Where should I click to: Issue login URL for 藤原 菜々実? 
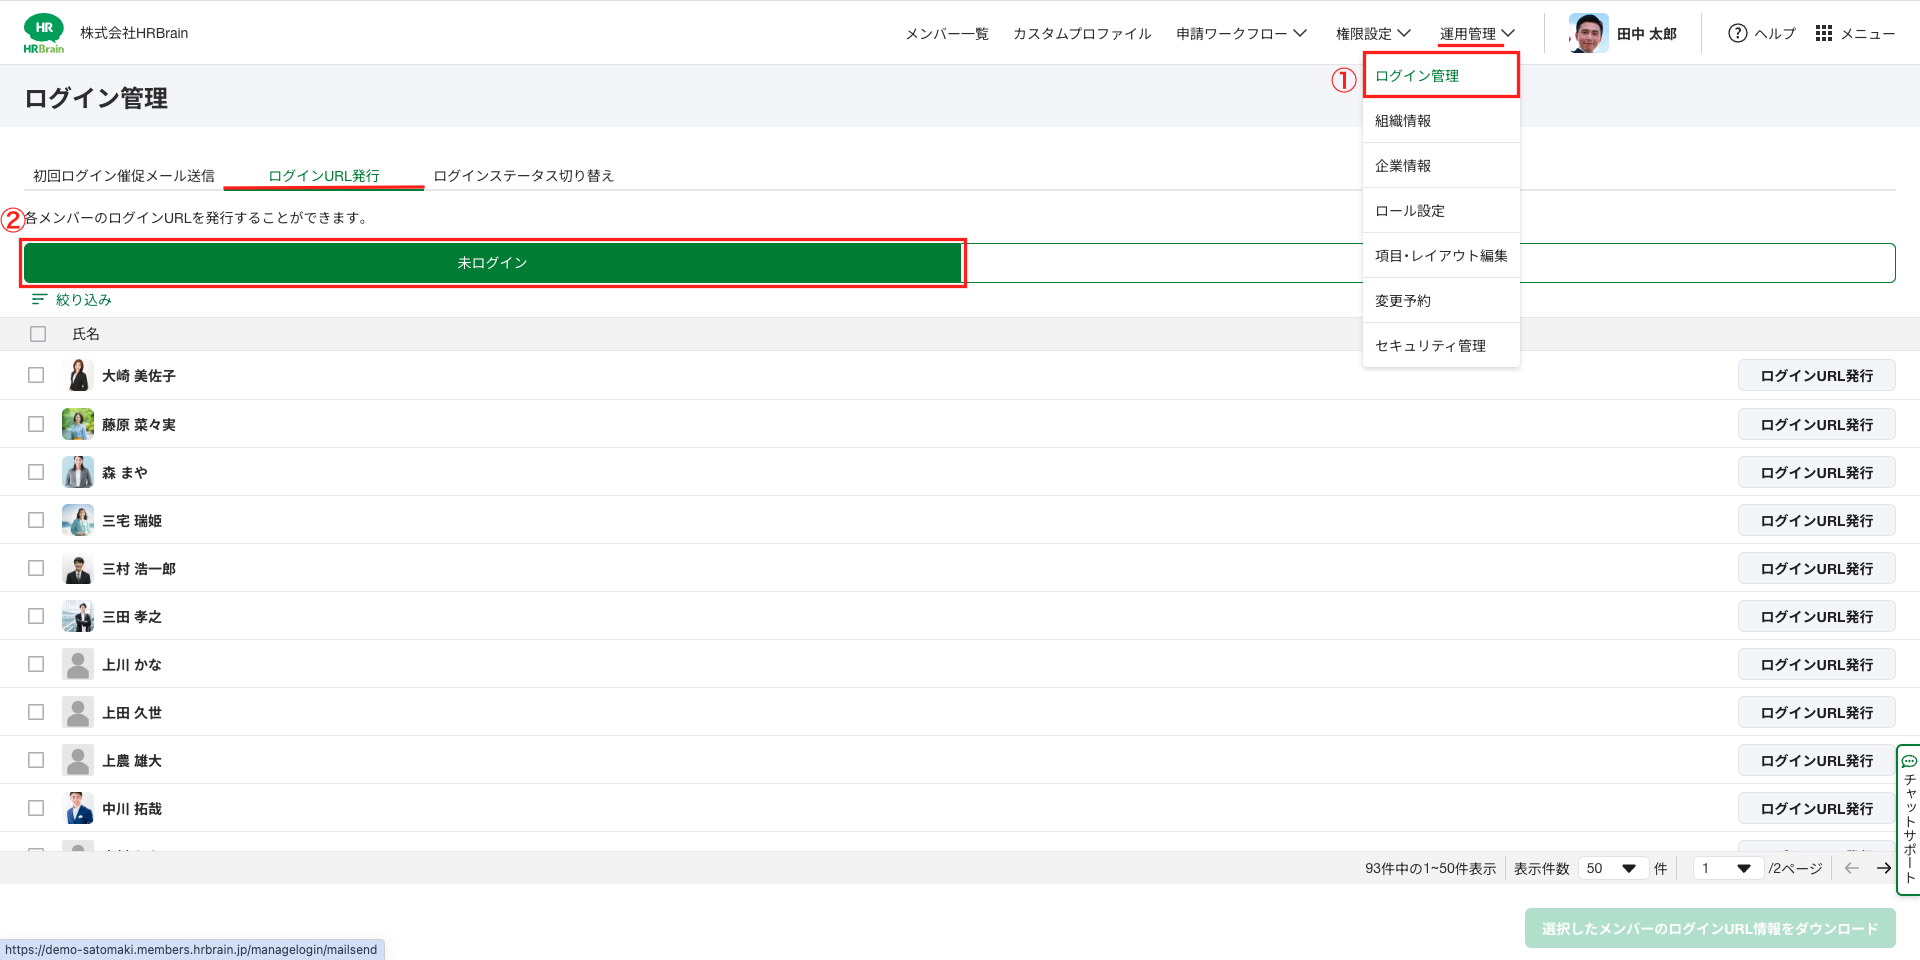click(1816, 424)
